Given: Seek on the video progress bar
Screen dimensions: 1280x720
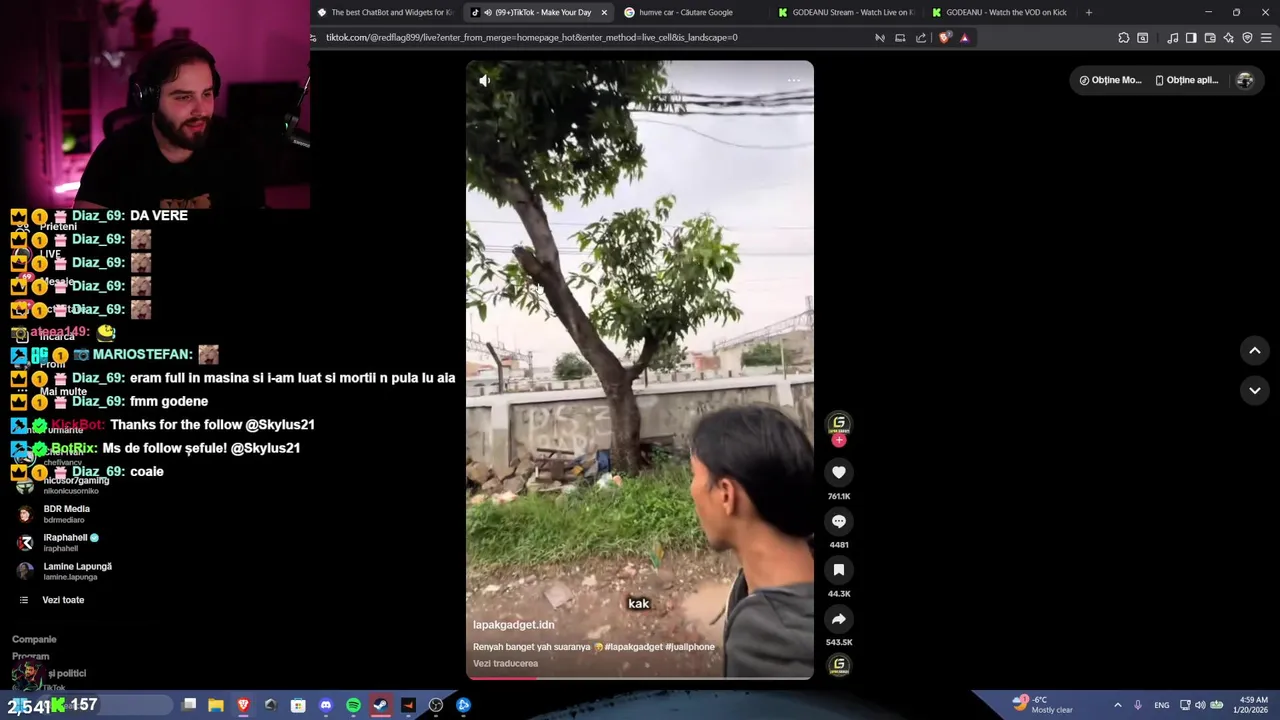Looking at the screenshot, I should pyautogui.click(x=640, y=678).
